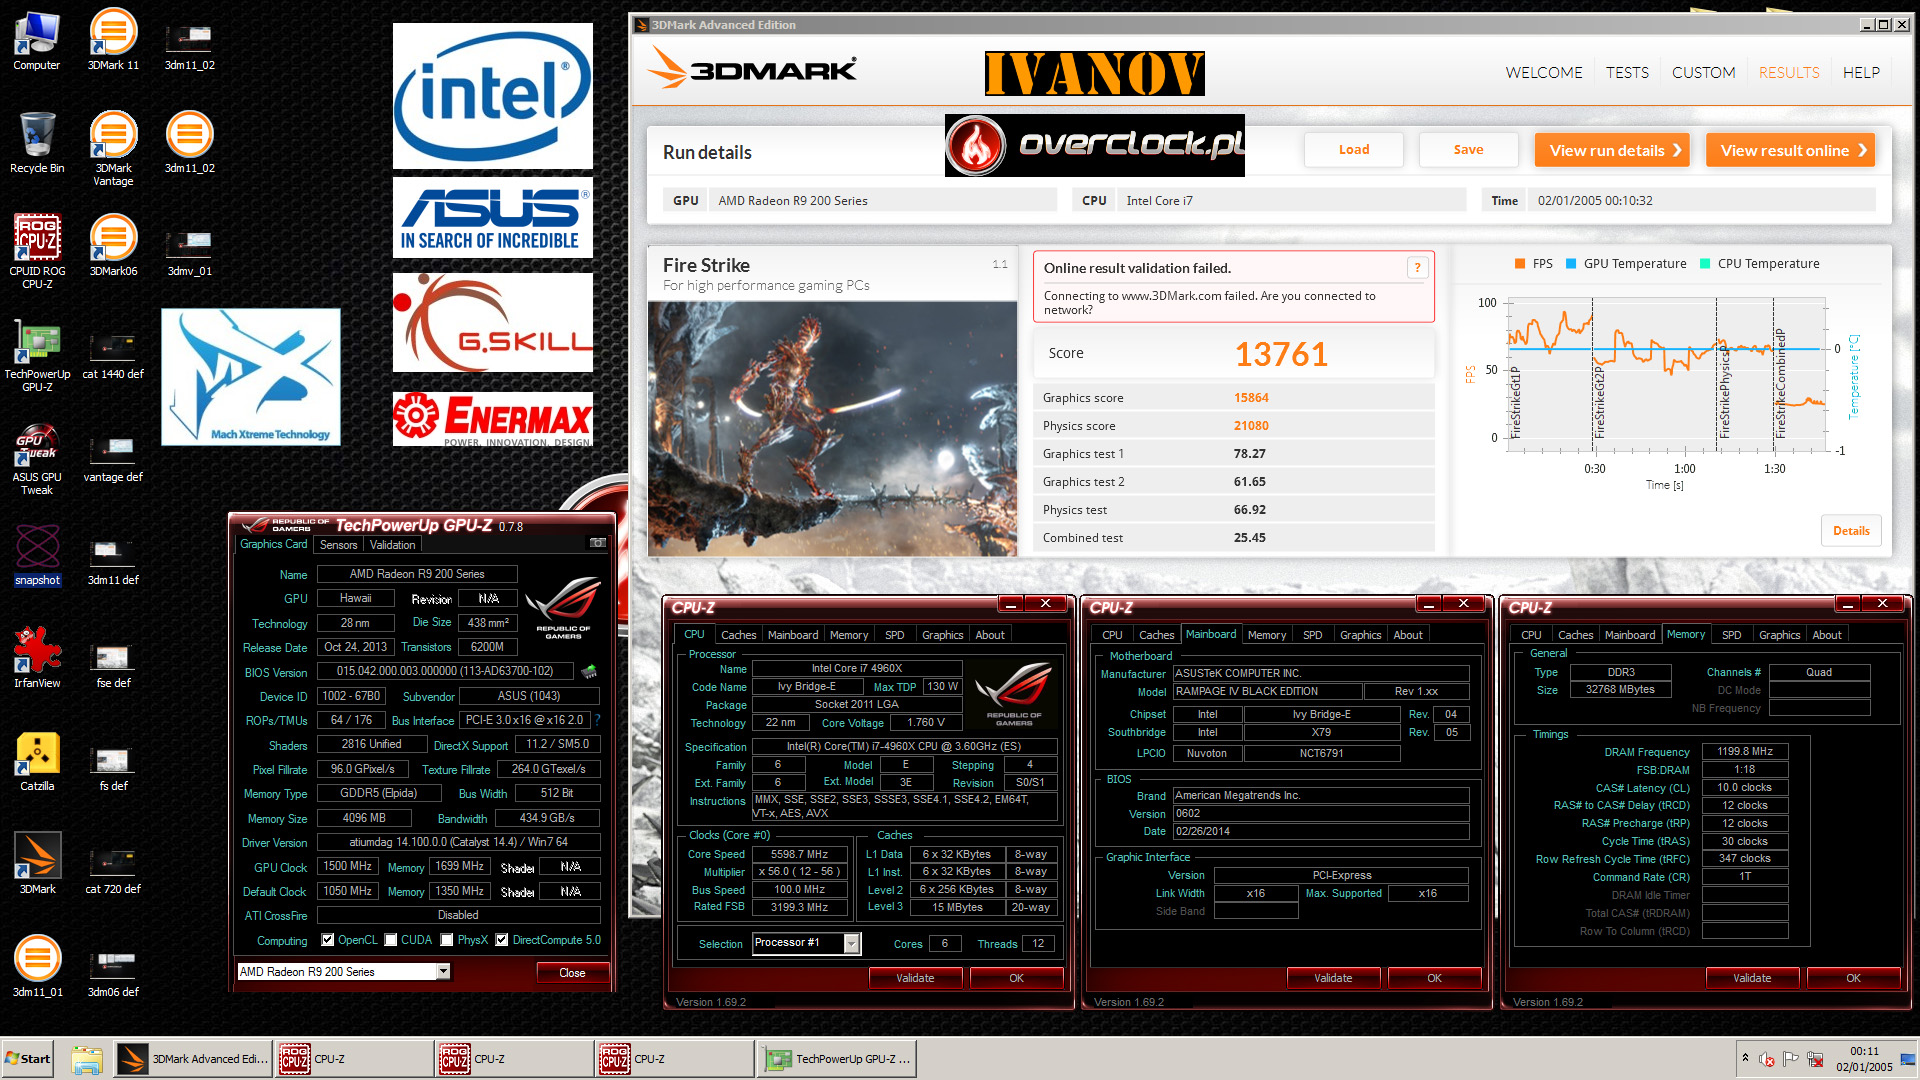The height and width of the screenshot is (1080, 1920).
Task: Click OK in the Mainboard CPU-Z window
Action: click(1434, 978)
